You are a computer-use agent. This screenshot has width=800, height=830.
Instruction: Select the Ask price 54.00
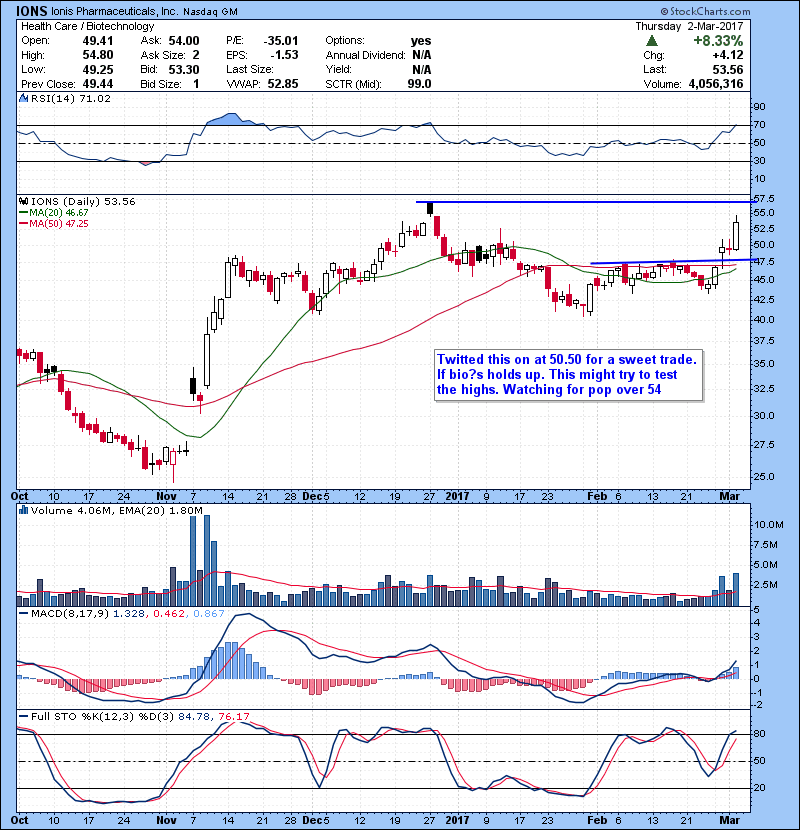point(184,41)
